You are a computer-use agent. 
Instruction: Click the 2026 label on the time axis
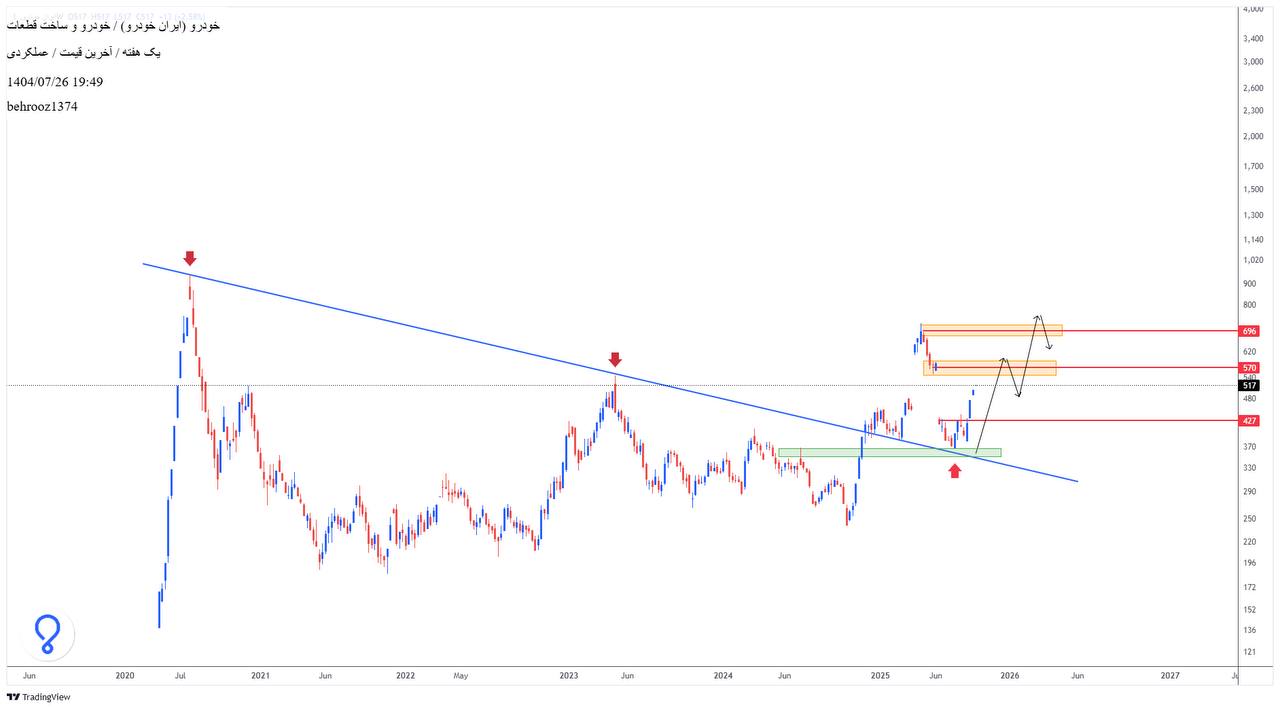point(1010,676)
